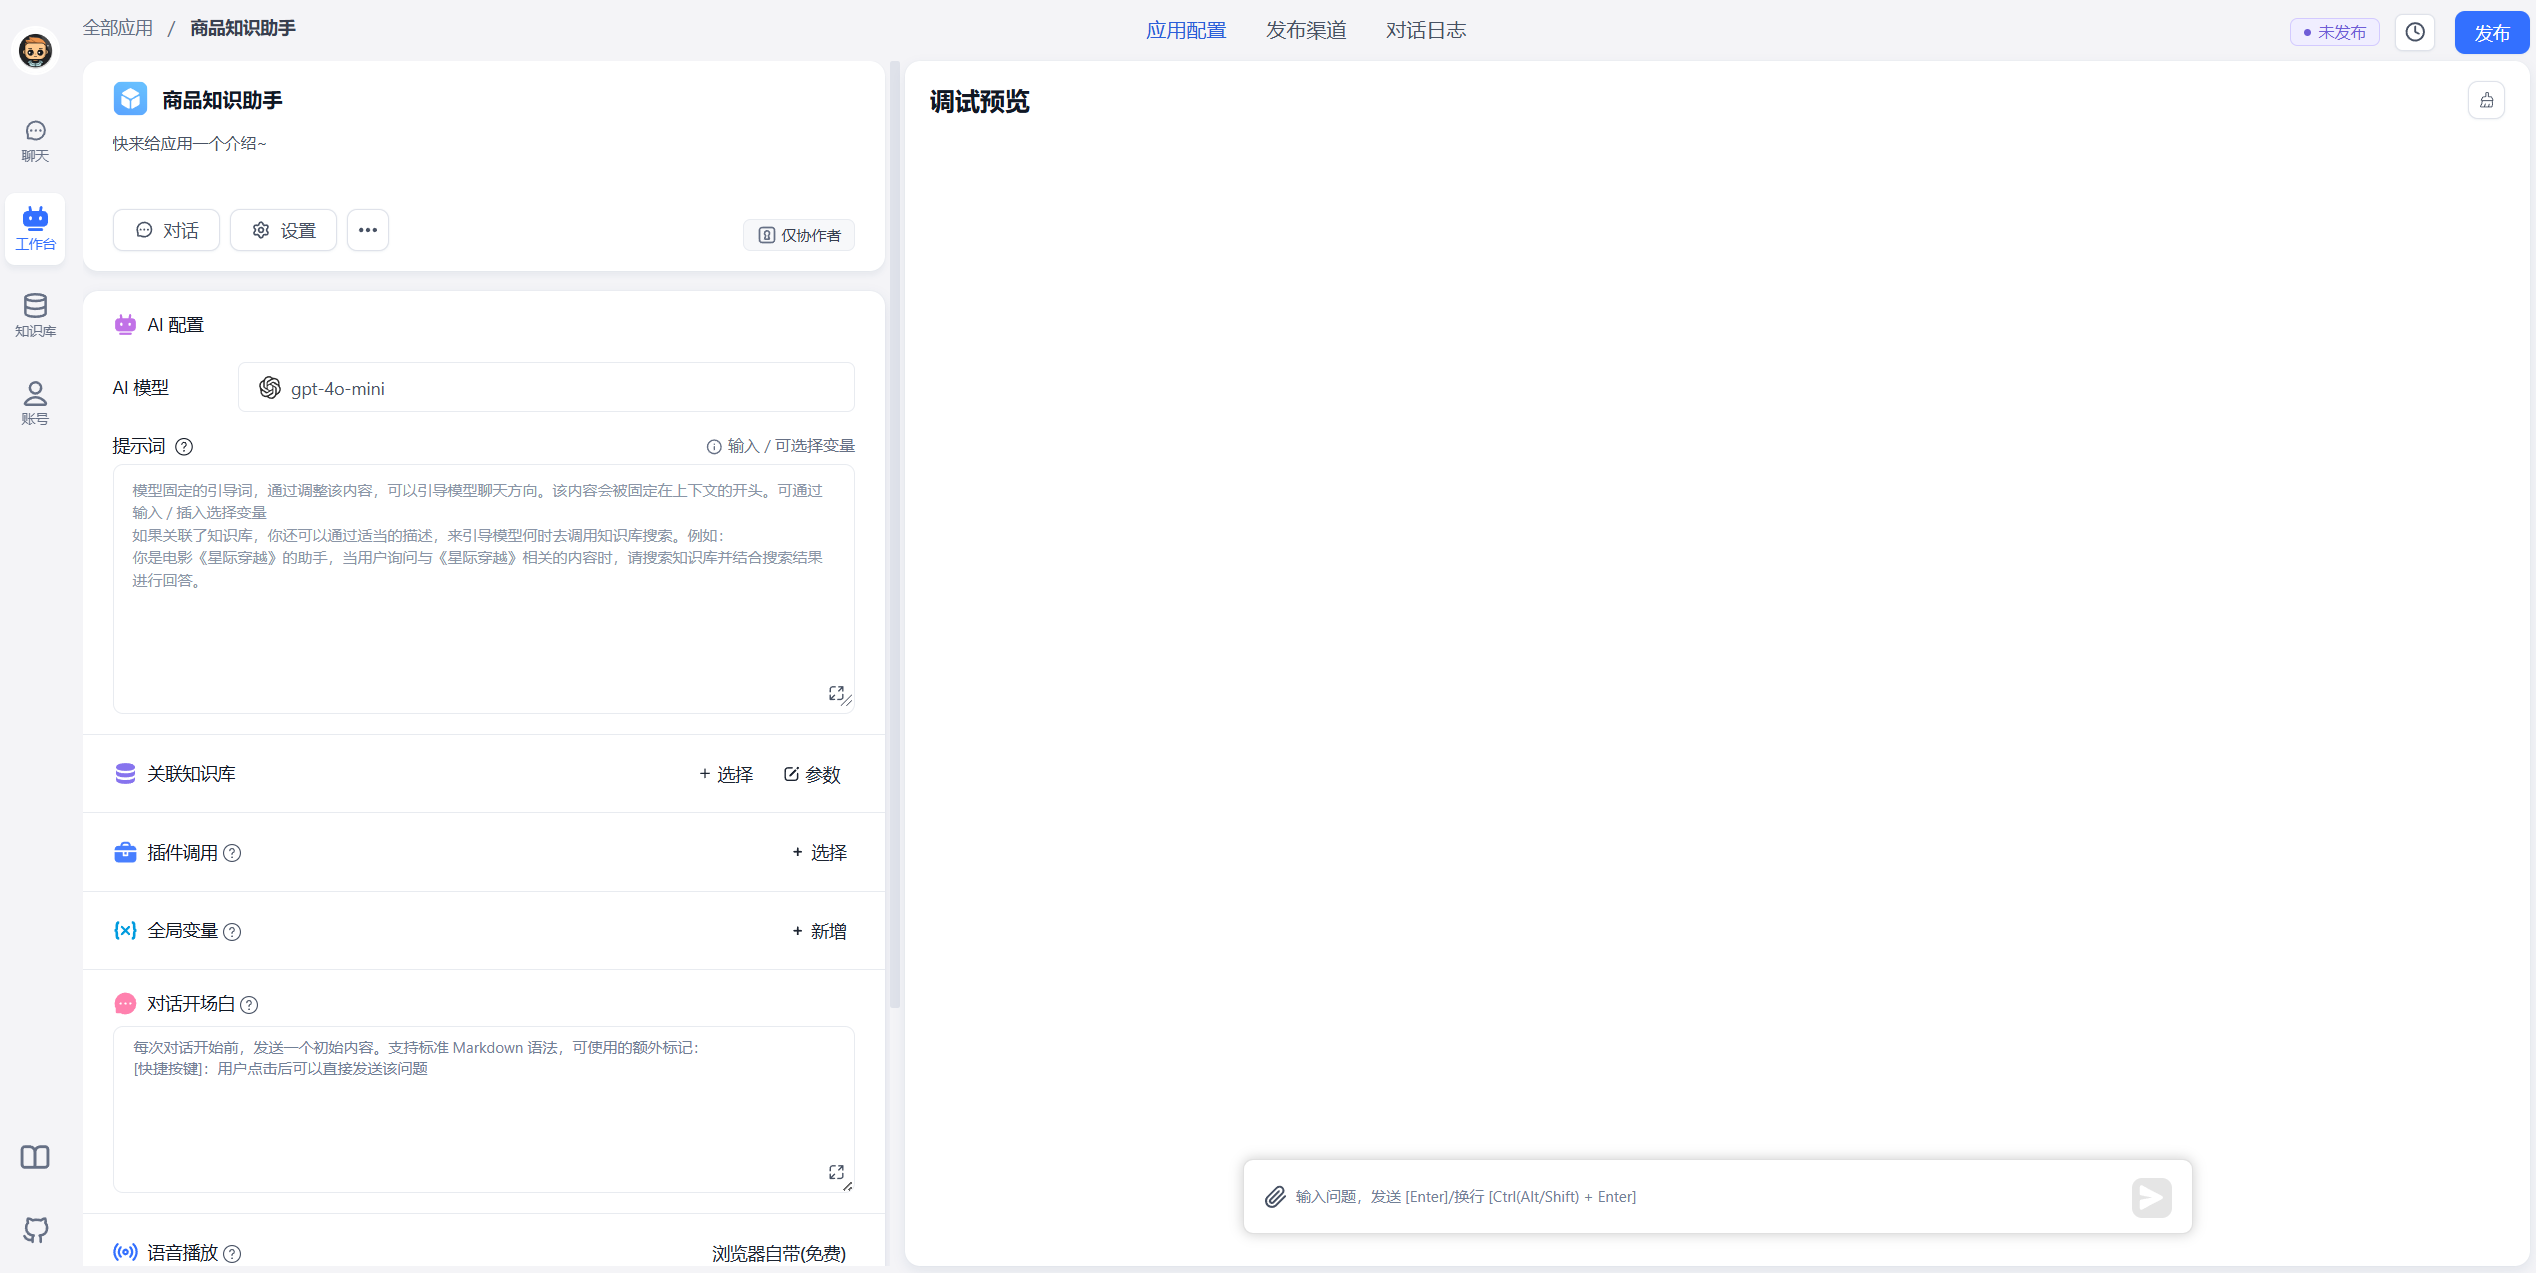This screenshot has width=2536, height=1273.
Task: Click + 选择 for 关联知识库
Action: [x=726, y=774]
